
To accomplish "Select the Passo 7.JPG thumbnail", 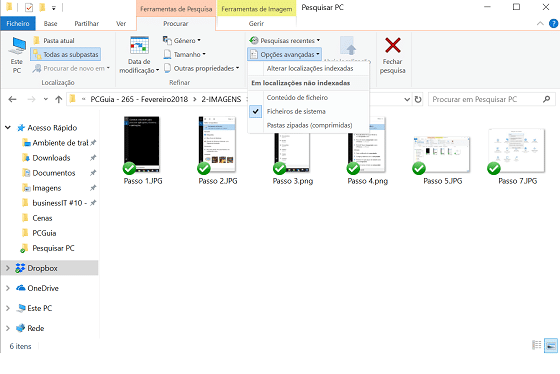I will coord(516,151).
